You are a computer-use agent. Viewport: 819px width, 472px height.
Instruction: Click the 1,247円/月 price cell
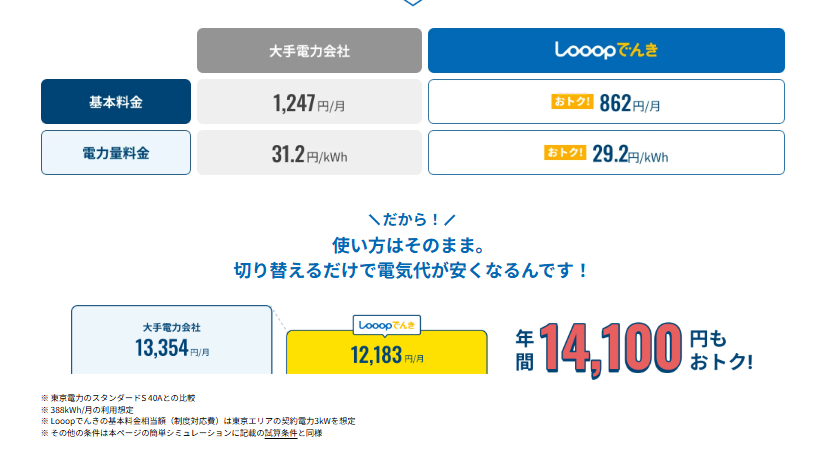tap(309, 102)
